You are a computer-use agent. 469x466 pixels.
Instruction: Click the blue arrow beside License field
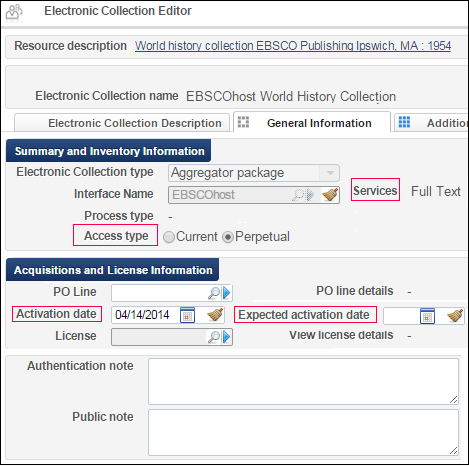click(x=227, y=337)
